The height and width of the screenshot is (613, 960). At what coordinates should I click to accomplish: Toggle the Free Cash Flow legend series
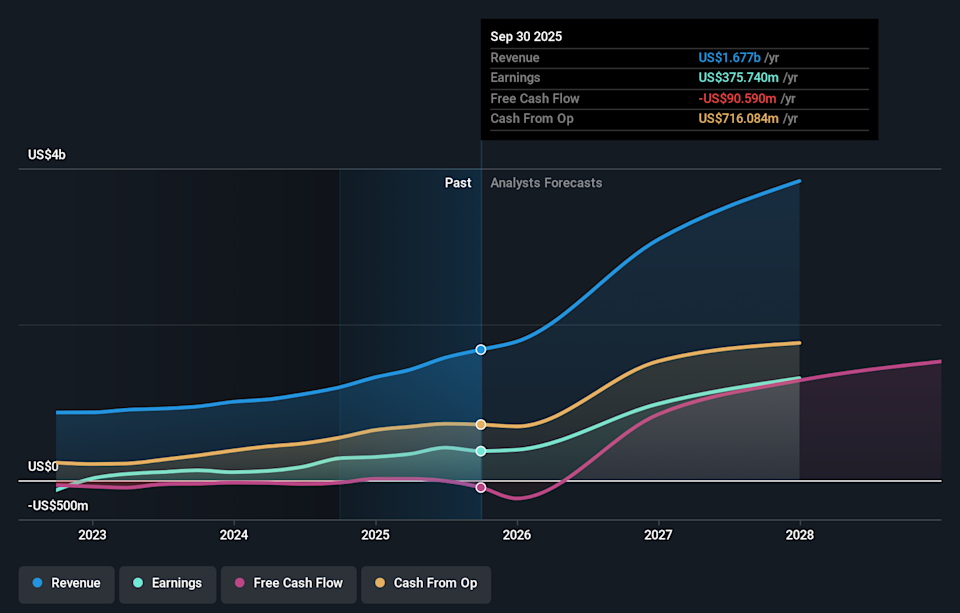(x=289, y=584)
